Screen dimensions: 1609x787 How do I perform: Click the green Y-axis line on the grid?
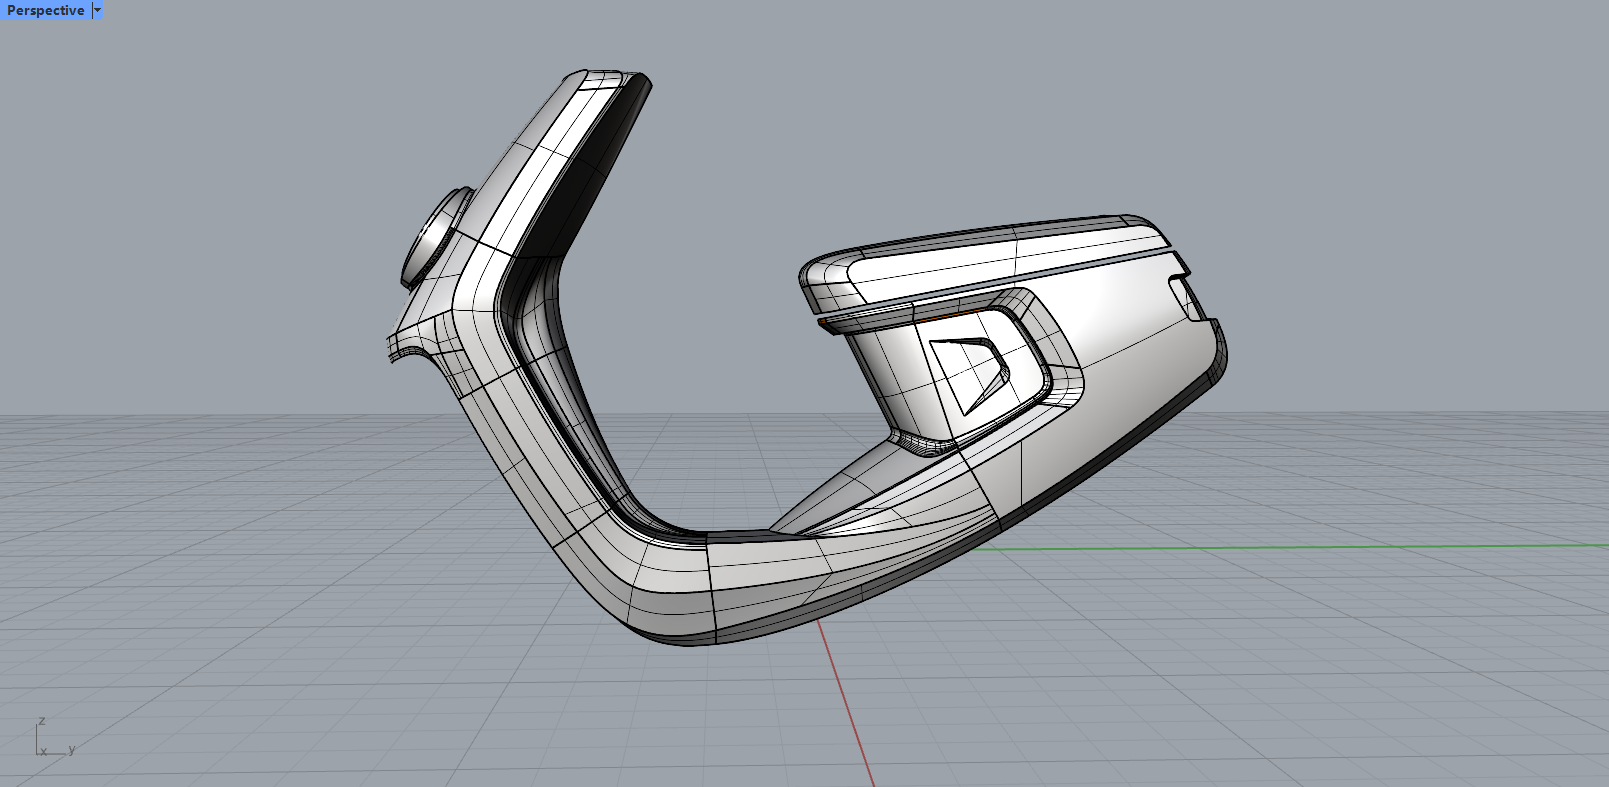tap(1300, 547)
